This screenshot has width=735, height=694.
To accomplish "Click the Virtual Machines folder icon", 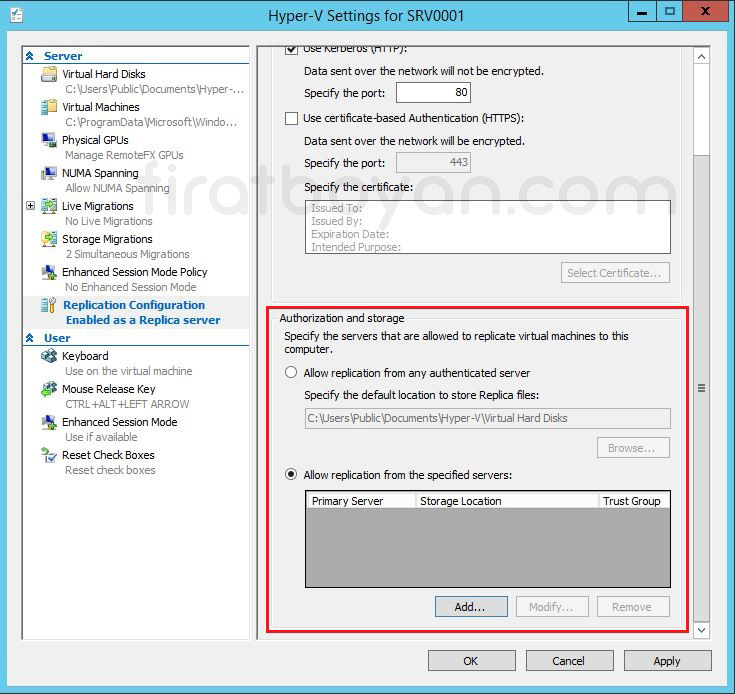I will (49, 107).
